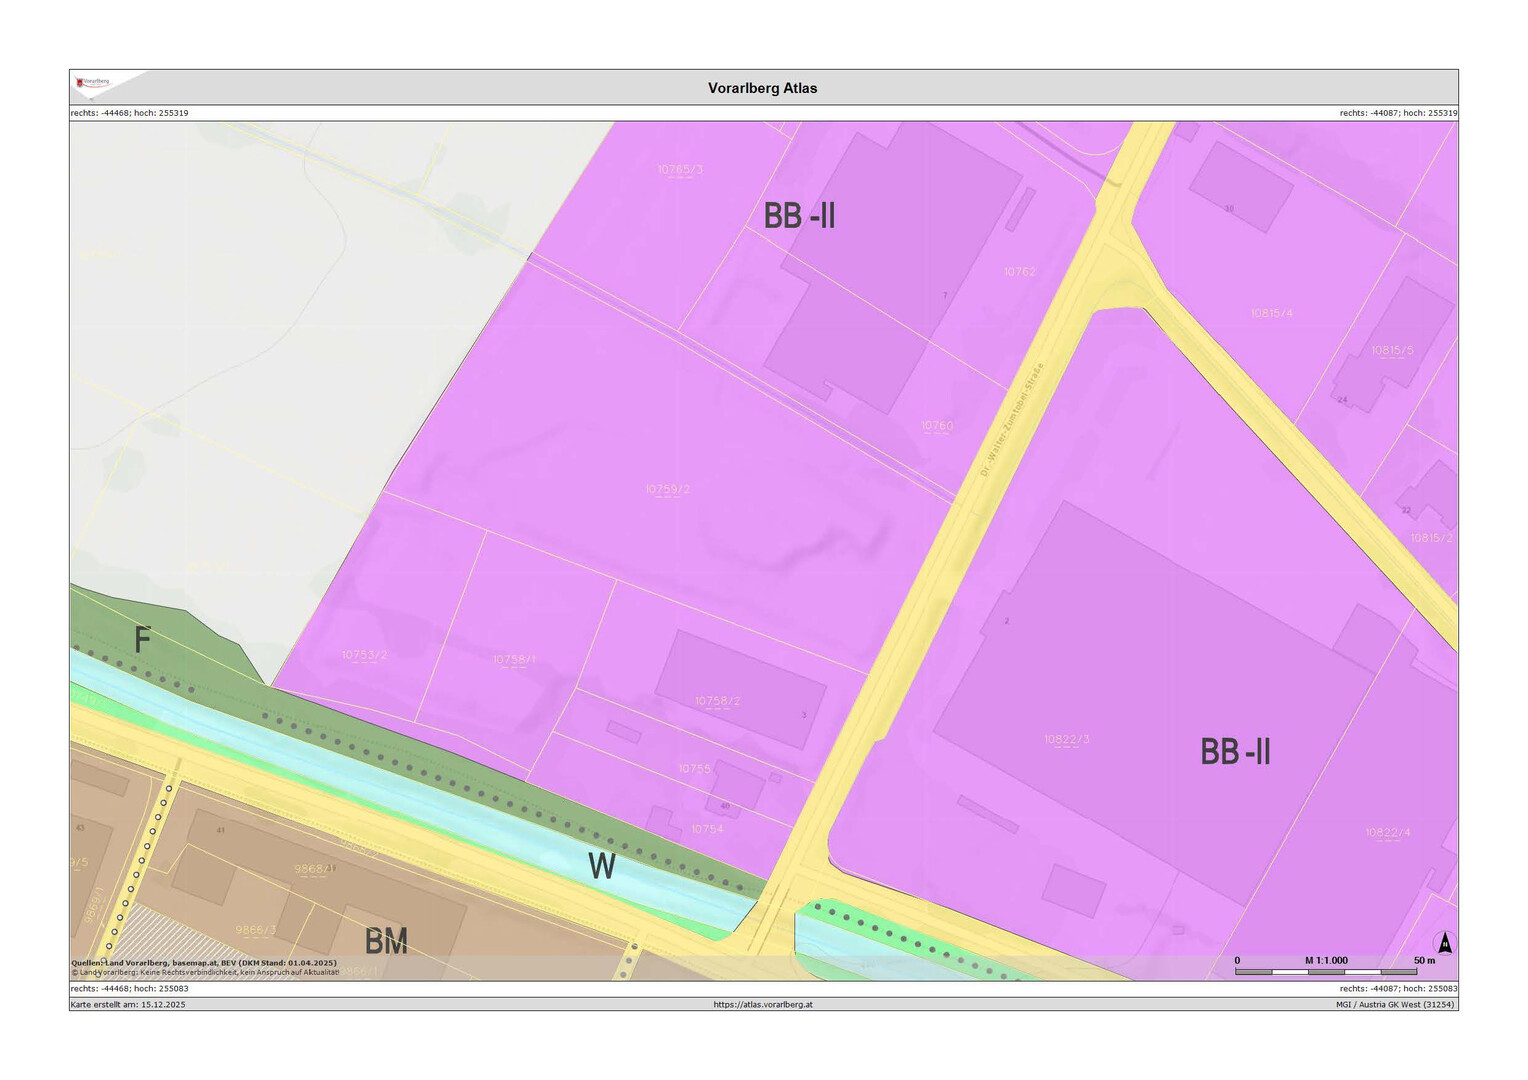This screenshot has height=1080, width=1528.
Task: Click parcel number 10759/2
Action: (667, 489)
